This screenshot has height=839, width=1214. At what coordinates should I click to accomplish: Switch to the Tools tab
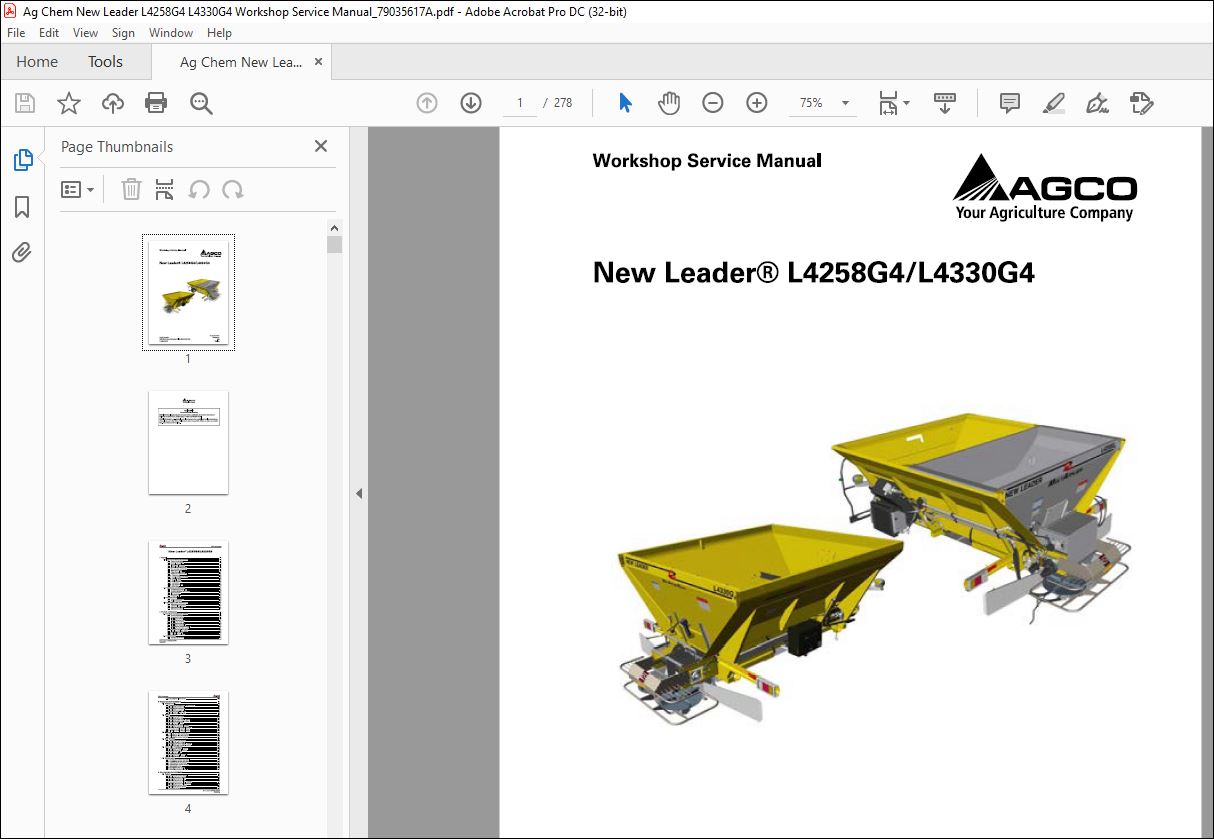tap(105, 62)
